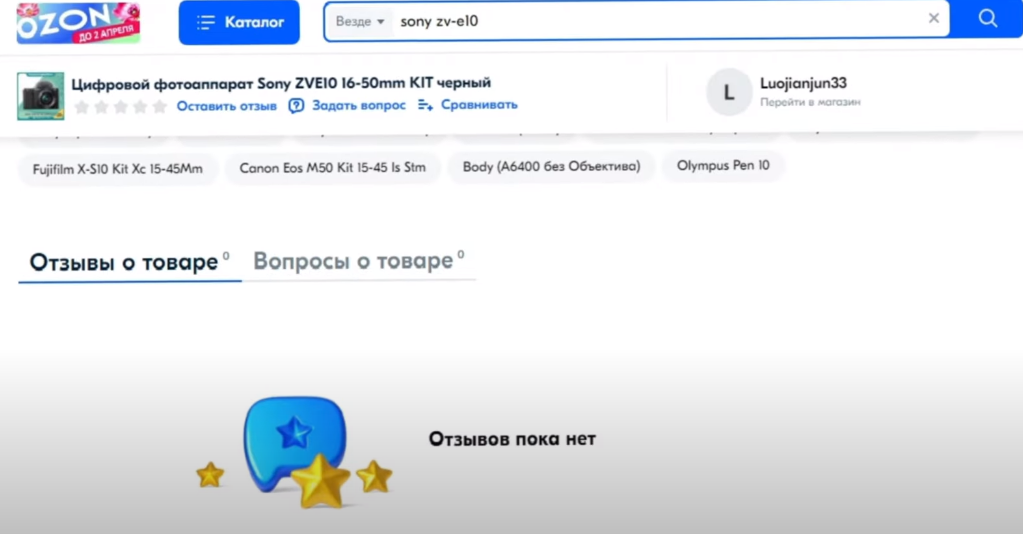The height and width of the screenshot is (534, 1023).
Task: Click the Luojianjun33 seller avatar
Action: 729,92
